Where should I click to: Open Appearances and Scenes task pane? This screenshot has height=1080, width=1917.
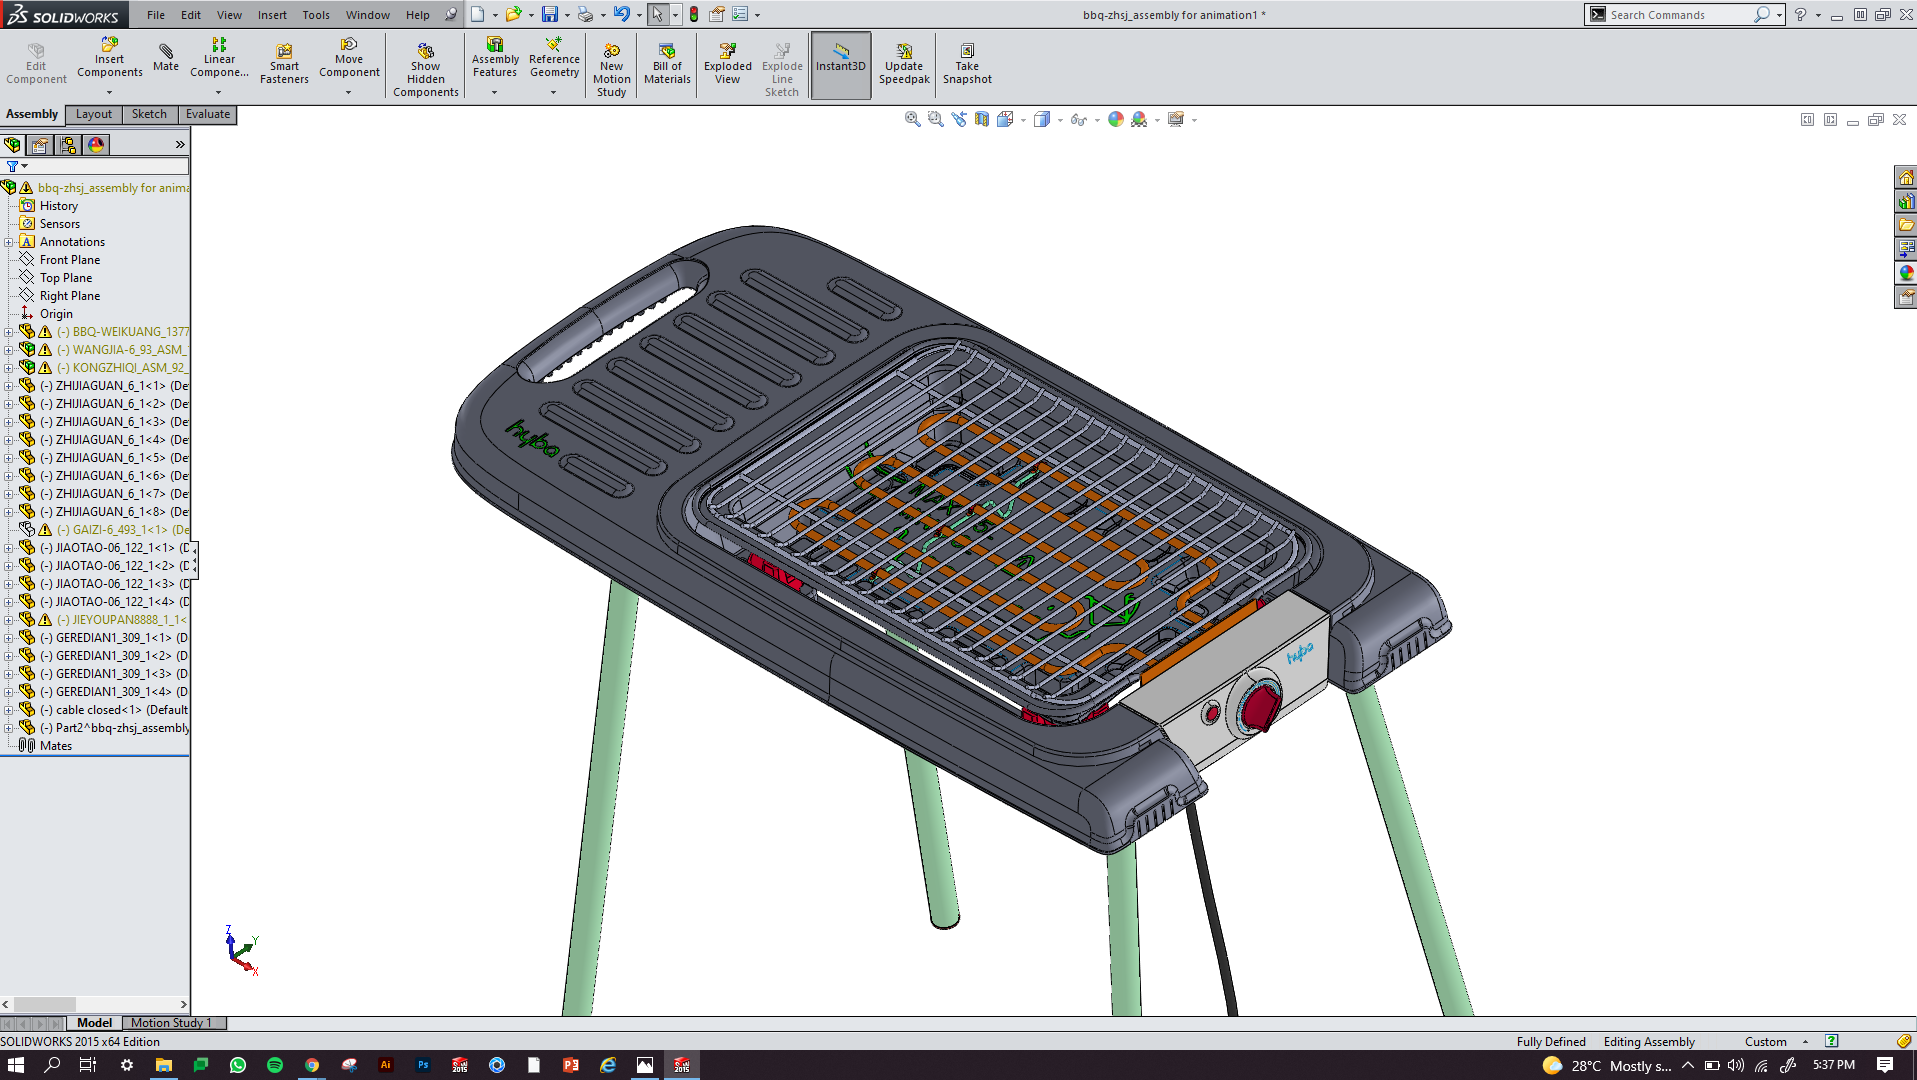click(1906, 273)
